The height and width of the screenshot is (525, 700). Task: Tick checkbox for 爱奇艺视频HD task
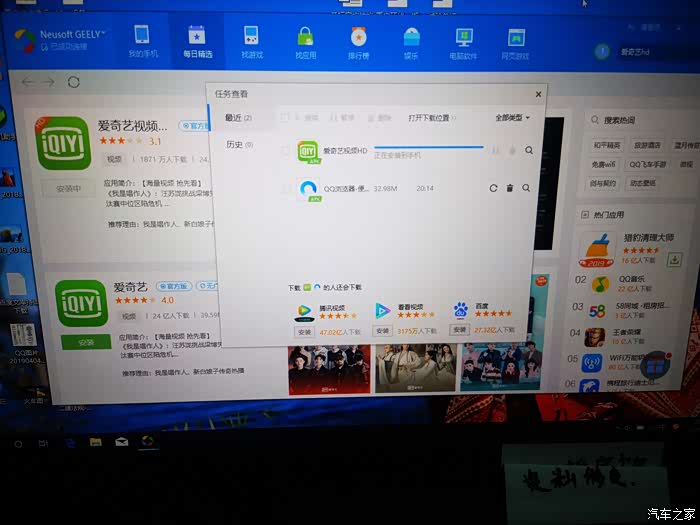286,150
